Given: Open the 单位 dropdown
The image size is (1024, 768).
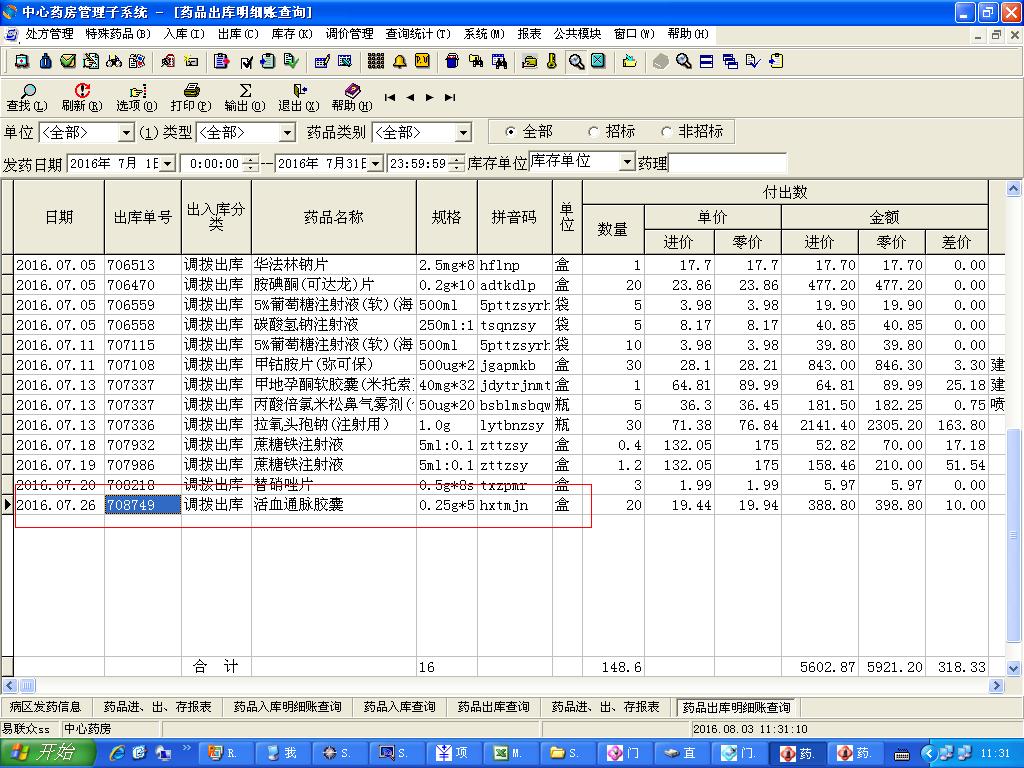Looking at the screenshot, I should (x=127, y=133).
